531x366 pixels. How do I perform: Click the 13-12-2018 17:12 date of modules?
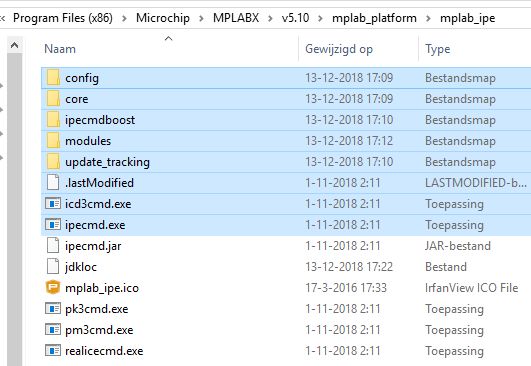[349, 141]
